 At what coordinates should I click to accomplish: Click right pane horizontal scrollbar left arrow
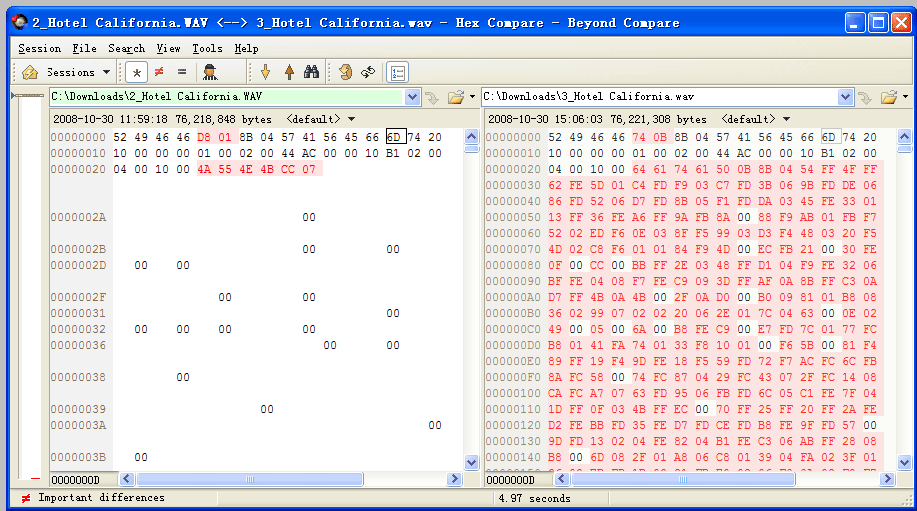coord(562,479)
